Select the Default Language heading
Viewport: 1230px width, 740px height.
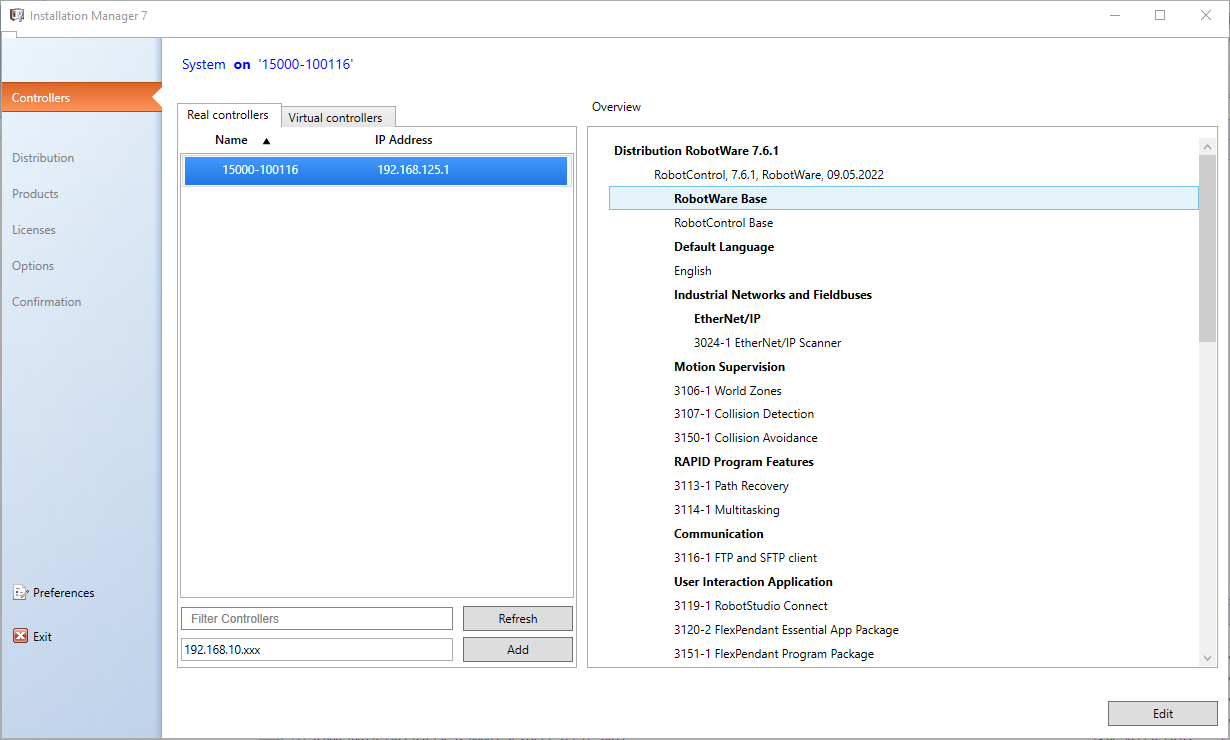click(724, 247)
